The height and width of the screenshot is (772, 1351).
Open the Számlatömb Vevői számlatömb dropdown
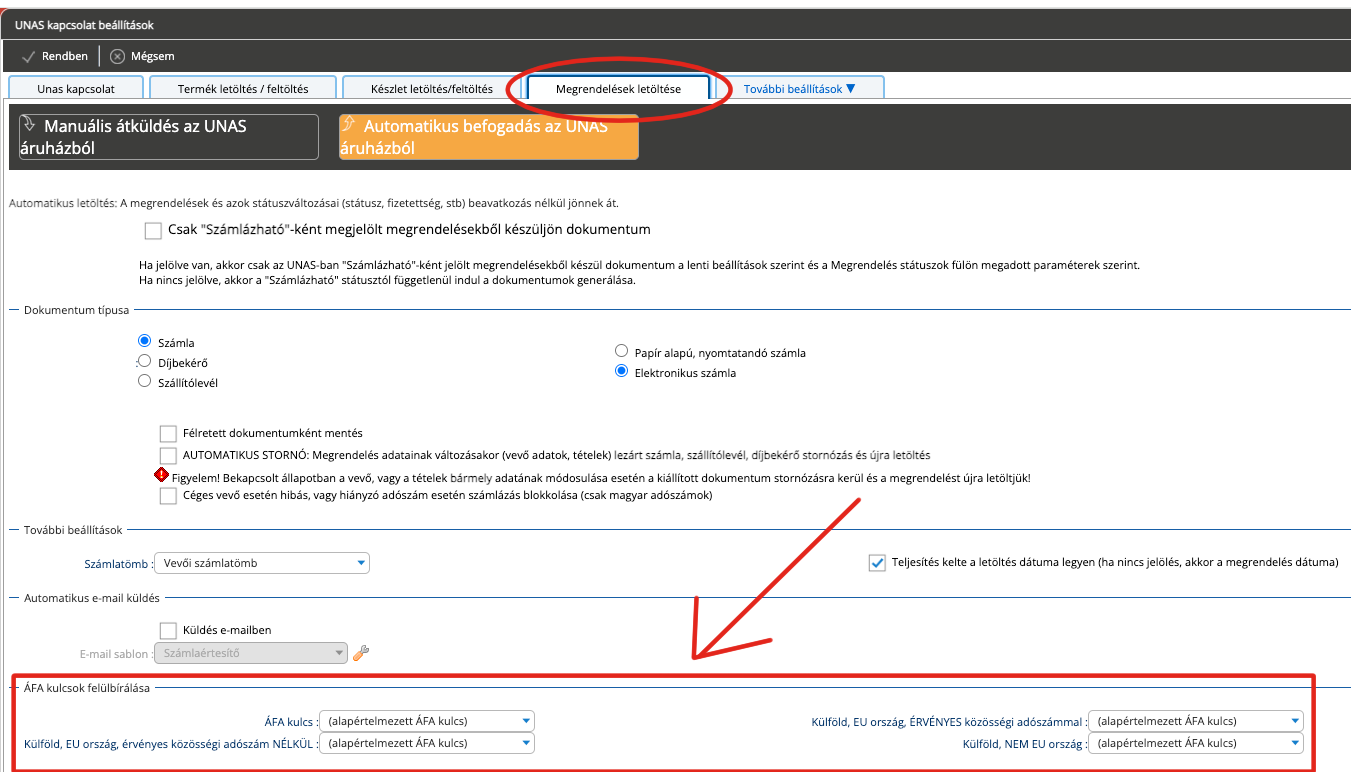coord(263,563)
